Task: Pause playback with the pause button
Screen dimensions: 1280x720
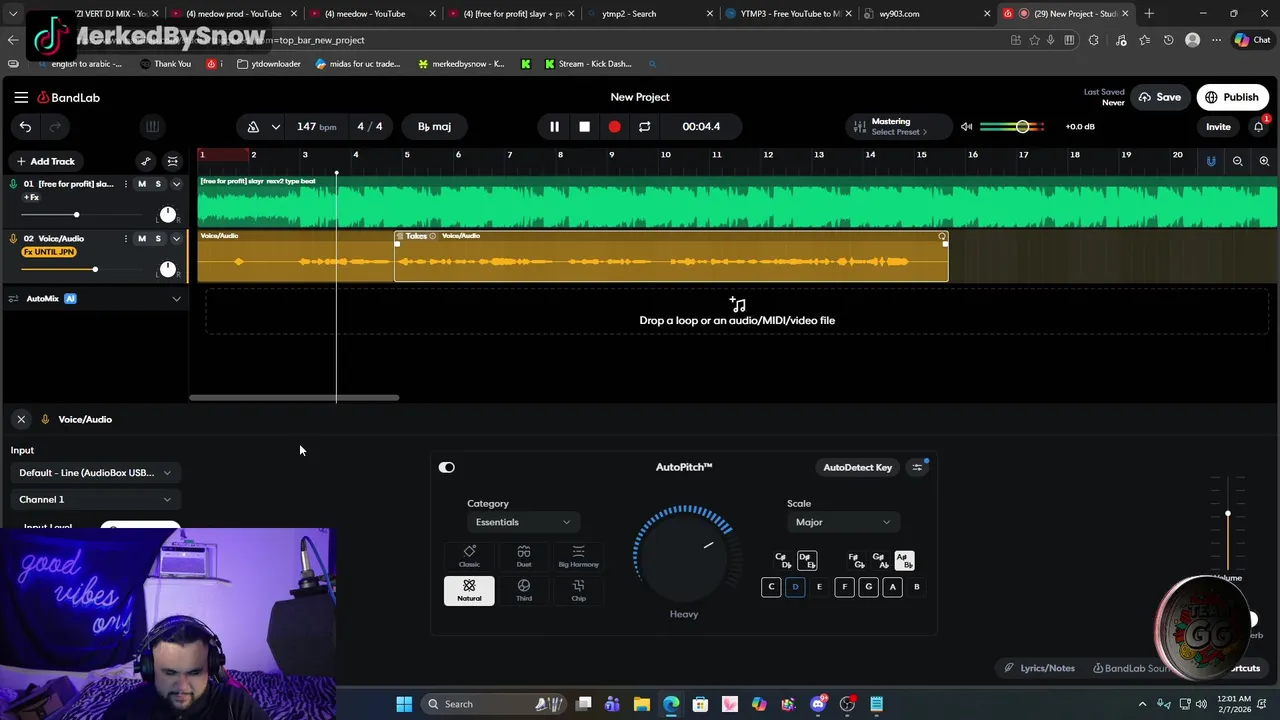Action: pyautogui.click(x=554, y=127)
